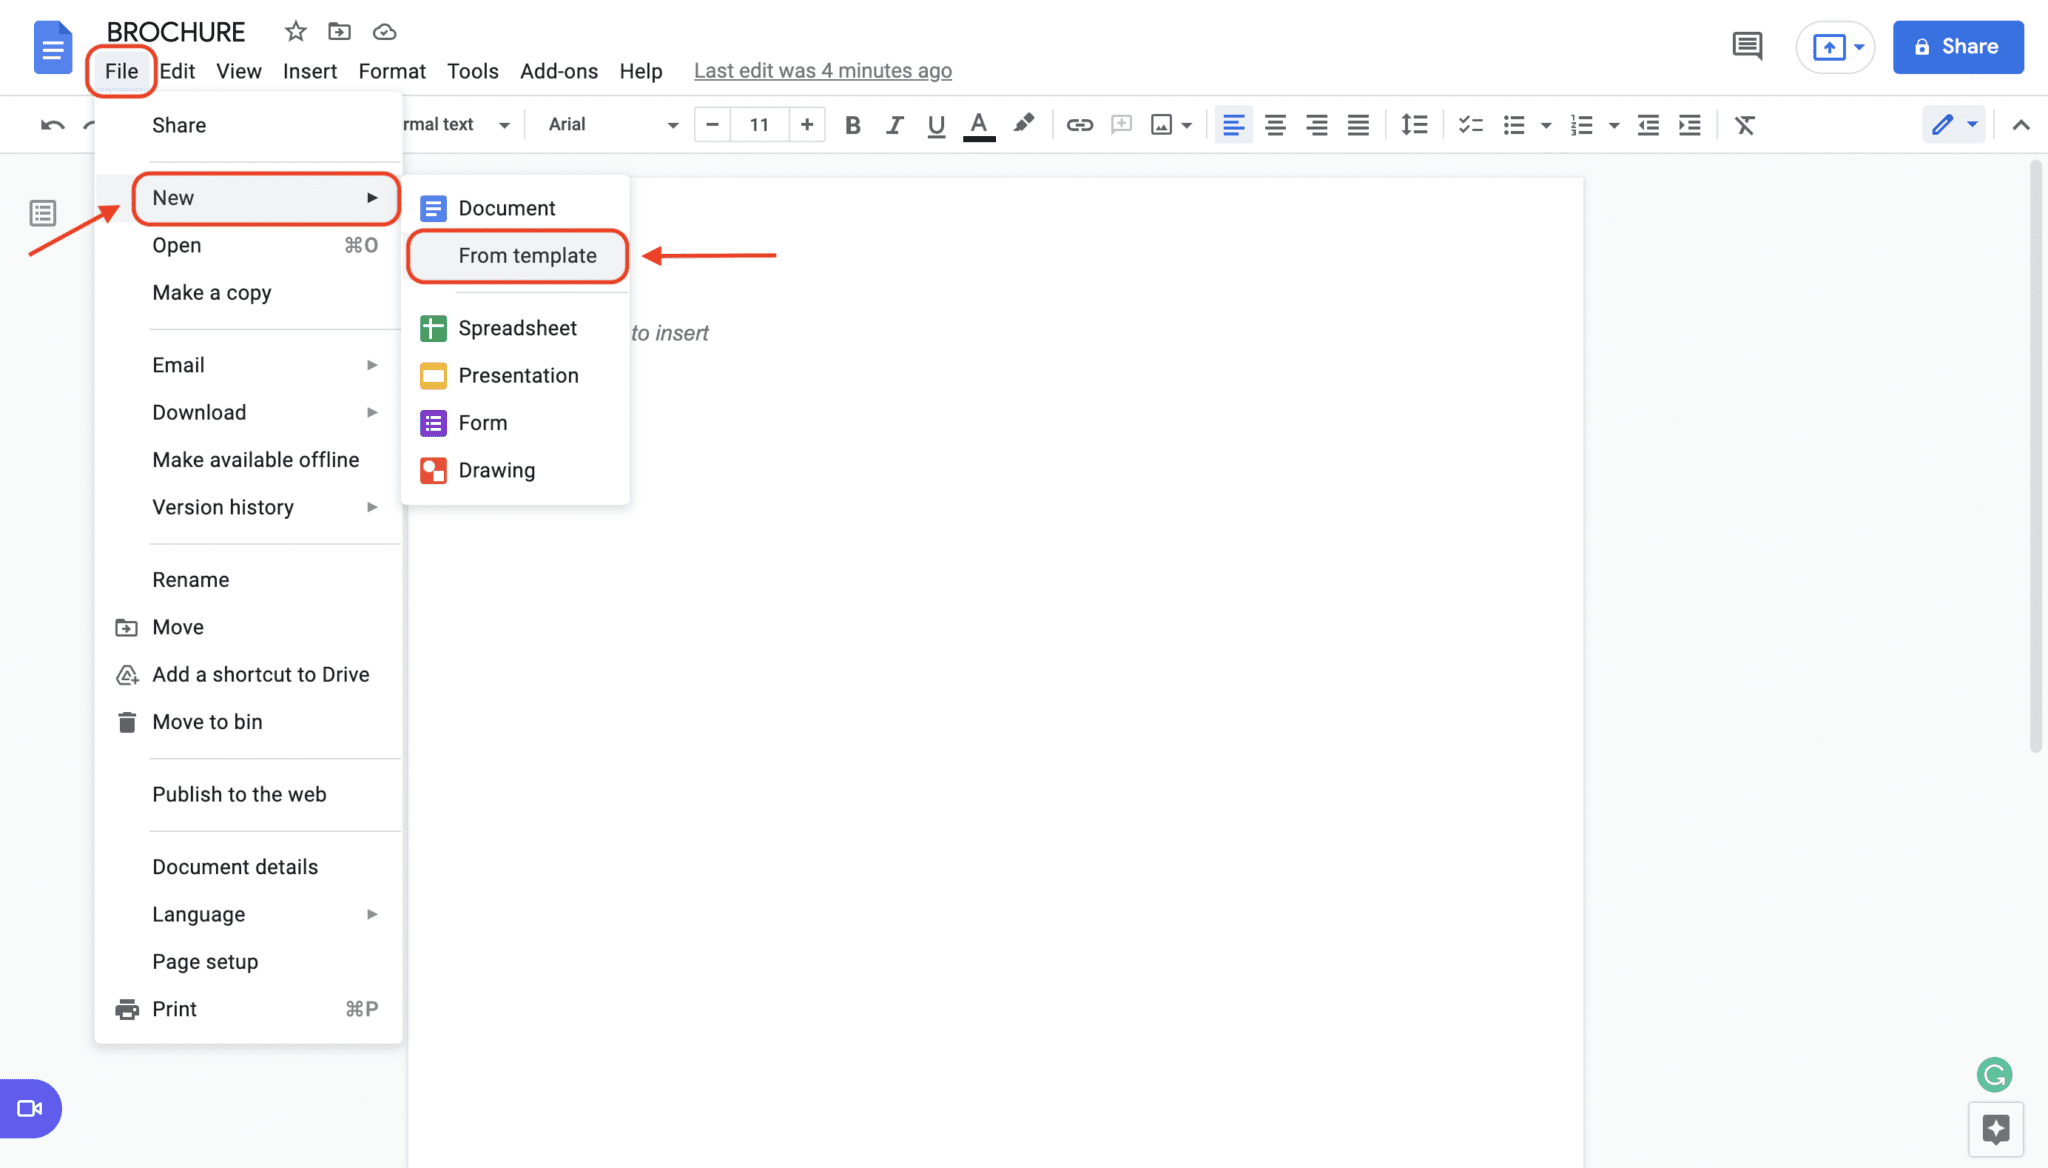Image resolution: width=2048 pixels, height=1168 pixels.
Task: Toggle bold formatting
Action: [852, 124]
